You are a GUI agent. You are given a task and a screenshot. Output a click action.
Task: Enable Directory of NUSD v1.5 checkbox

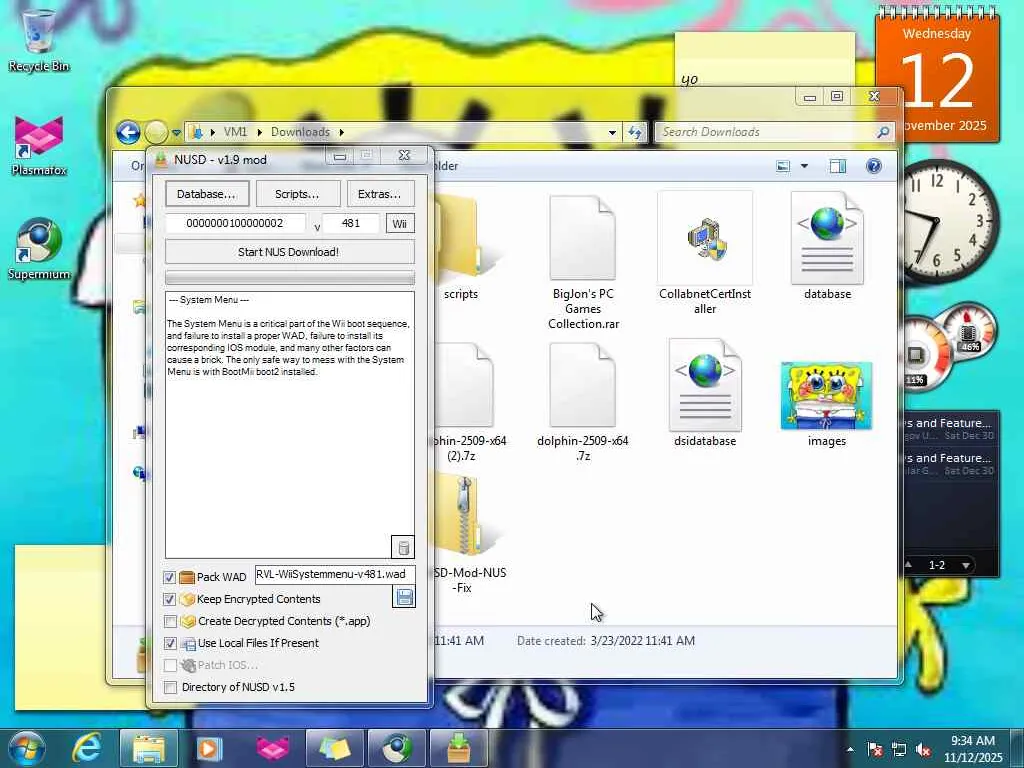pos(170,687)
